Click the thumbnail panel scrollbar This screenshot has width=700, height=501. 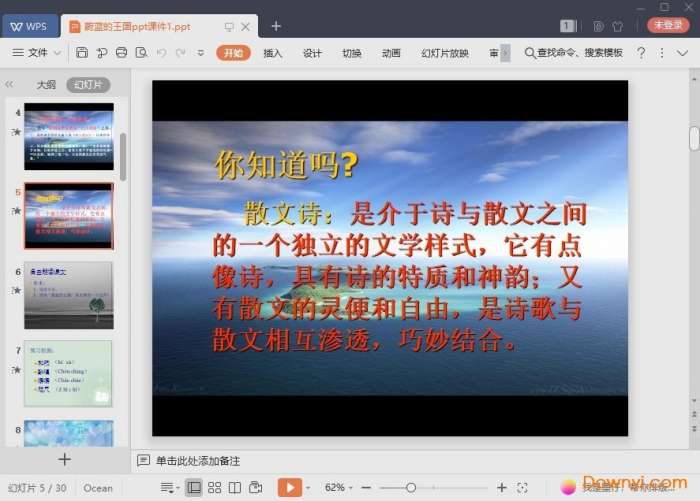point(123,156)
